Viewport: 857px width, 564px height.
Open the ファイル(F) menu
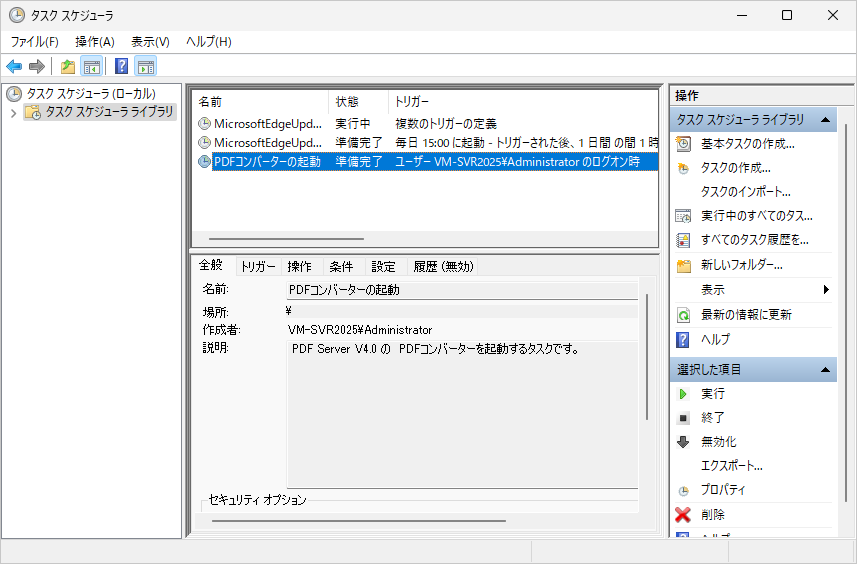(34, 42)
